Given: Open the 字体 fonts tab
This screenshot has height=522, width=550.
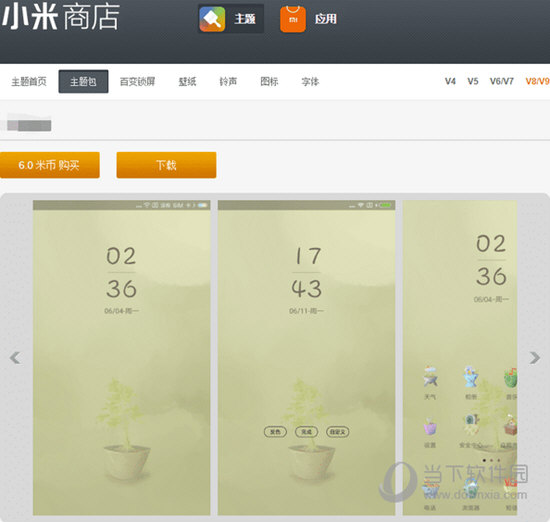Looking at the screenshot, I should coord(310,82).
